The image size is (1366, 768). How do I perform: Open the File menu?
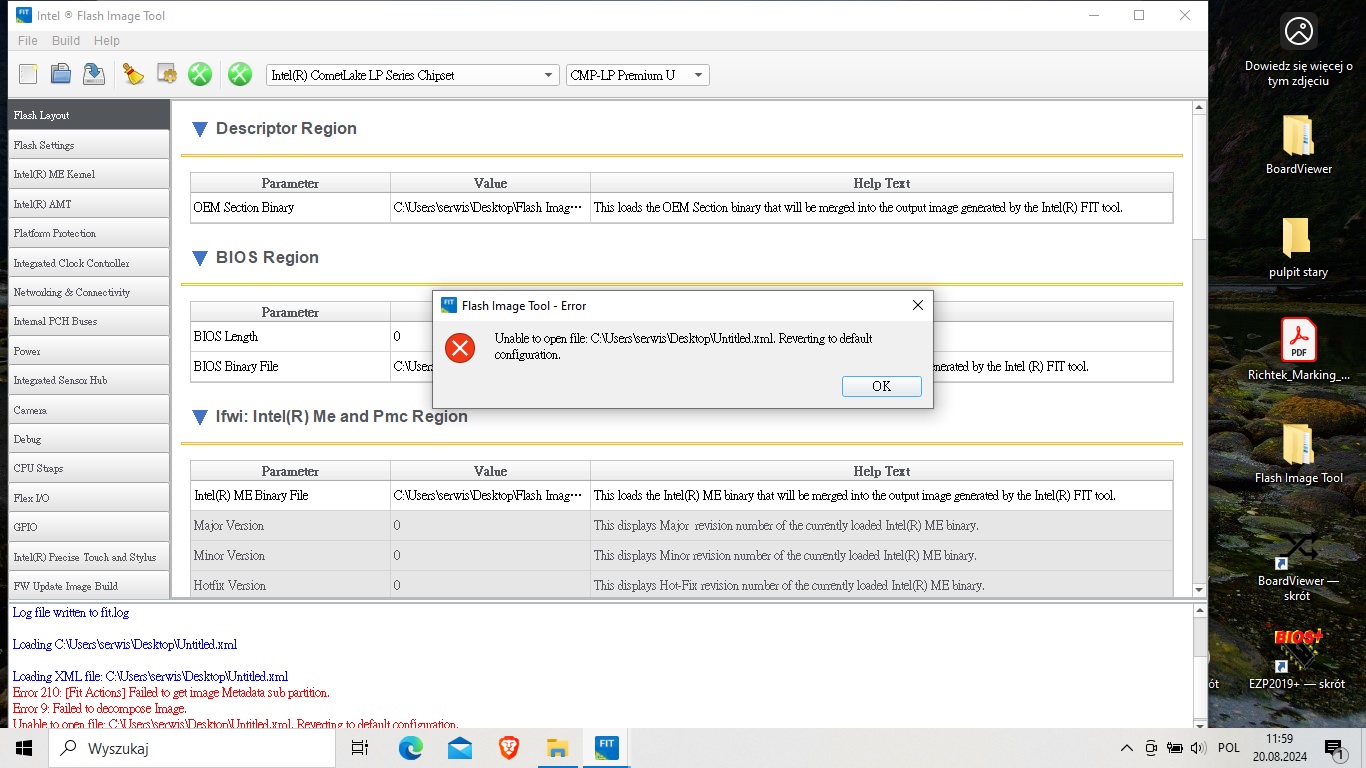pyautogui.click(x=28, y=41)
